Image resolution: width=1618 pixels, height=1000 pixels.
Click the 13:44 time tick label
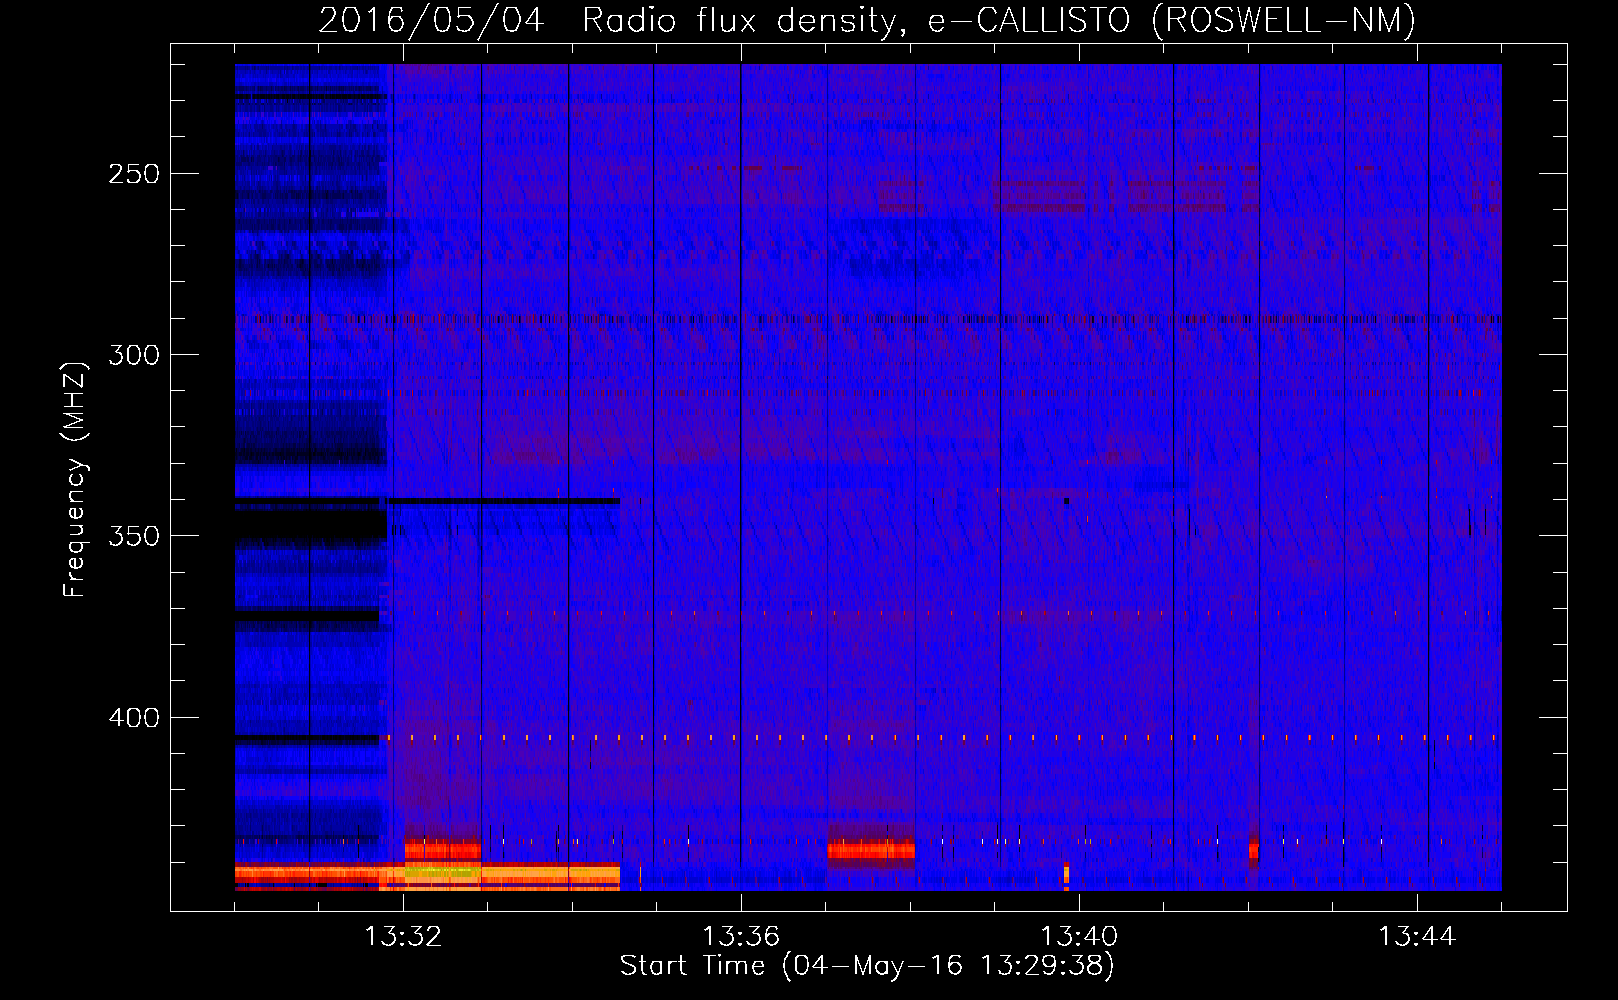click(1417, 937)
